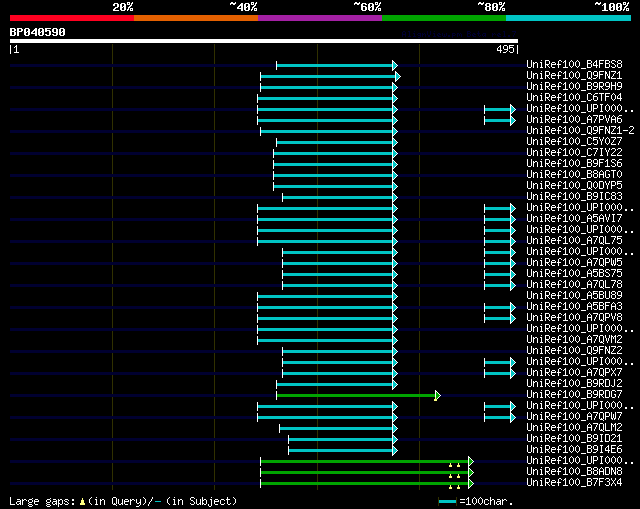Open the UniRef100_C5Y0Z7 hit label

pyautogui.click(x=574, y=141)
